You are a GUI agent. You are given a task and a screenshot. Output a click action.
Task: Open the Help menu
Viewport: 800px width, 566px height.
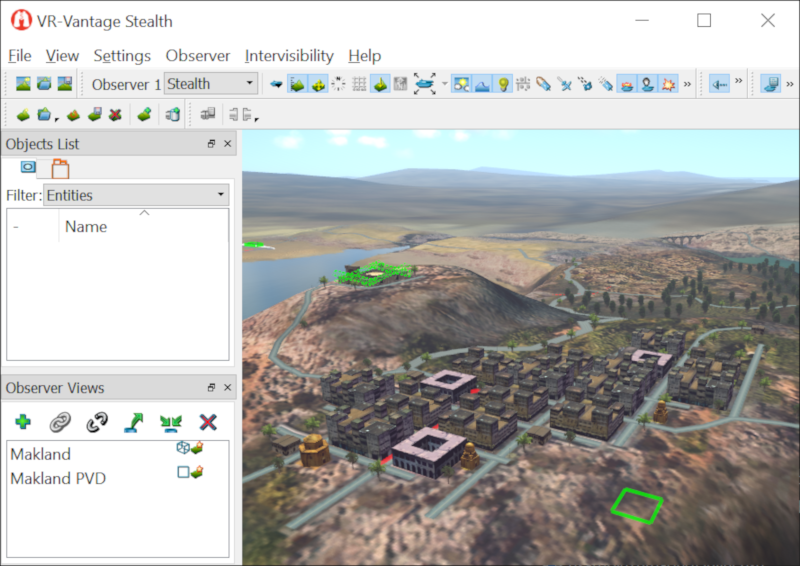pos(365,56)
